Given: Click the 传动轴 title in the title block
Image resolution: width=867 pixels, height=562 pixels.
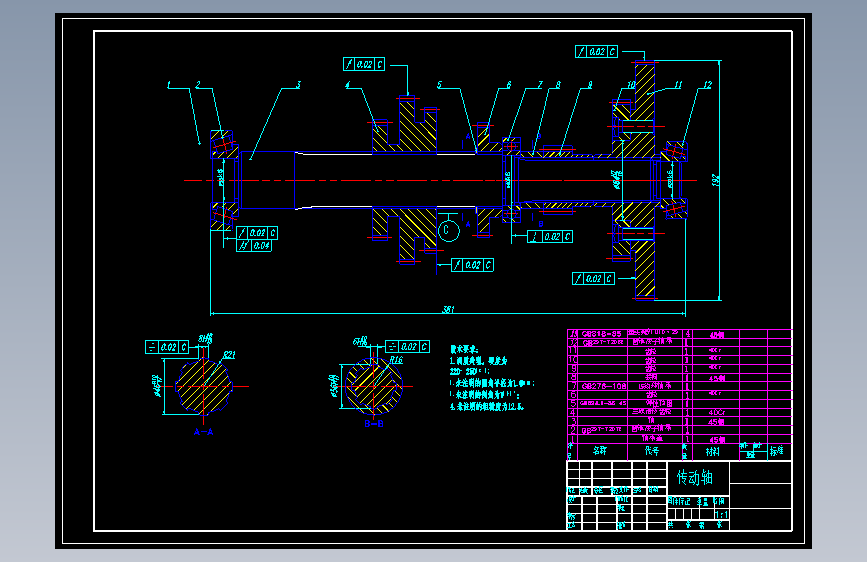Looking at the screenshot, I should 694,477.
